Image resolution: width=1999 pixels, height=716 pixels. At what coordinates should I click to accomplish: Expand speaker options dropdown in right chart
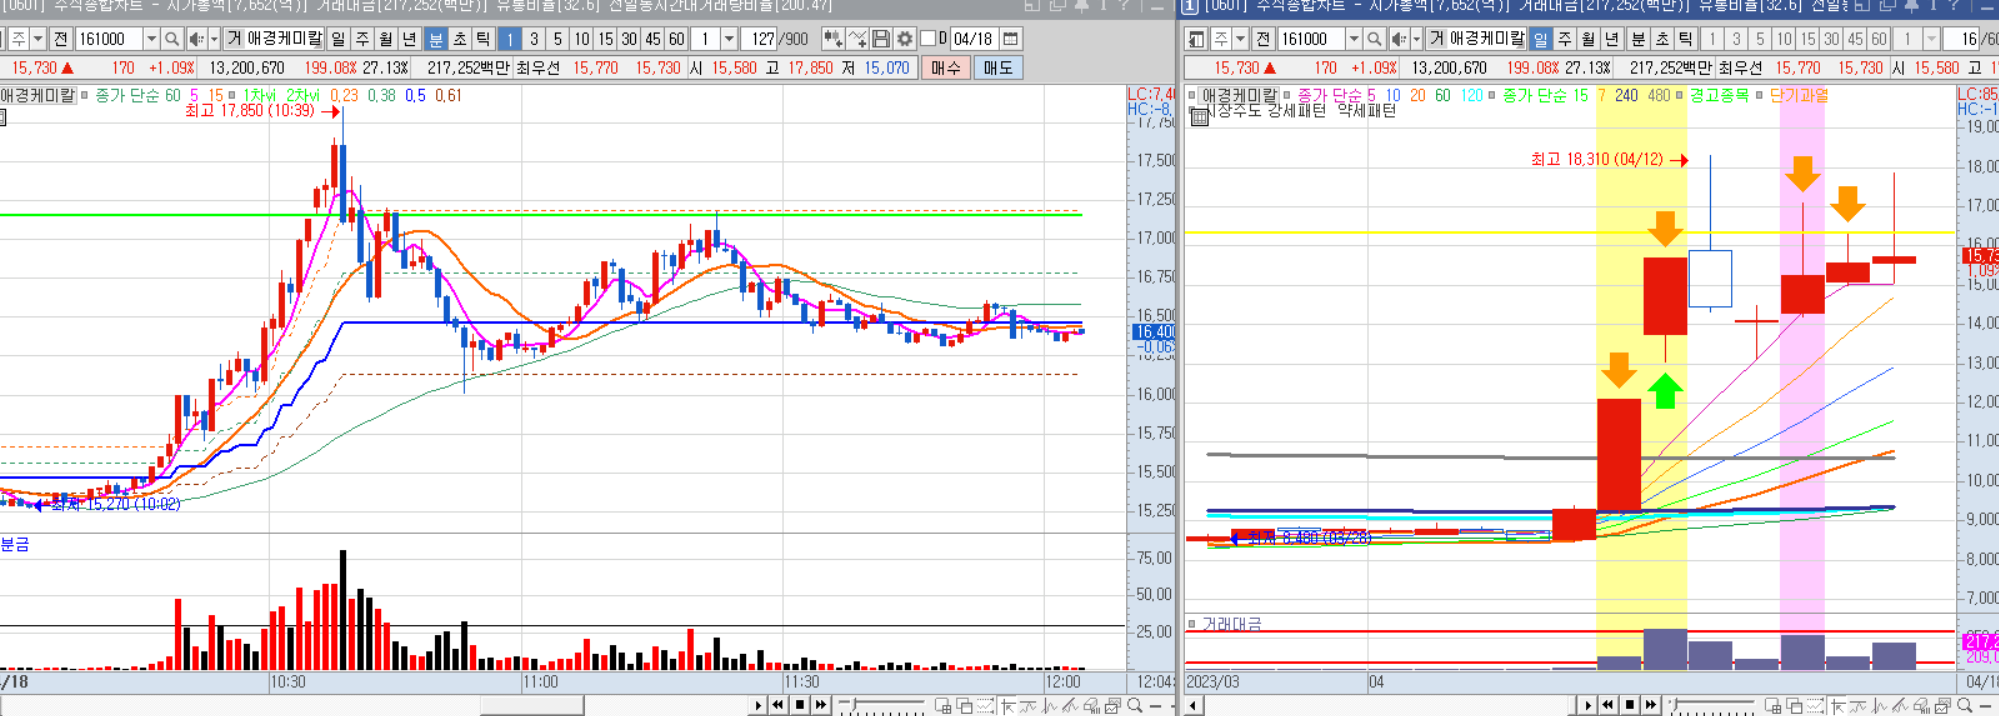[1416, 39]
